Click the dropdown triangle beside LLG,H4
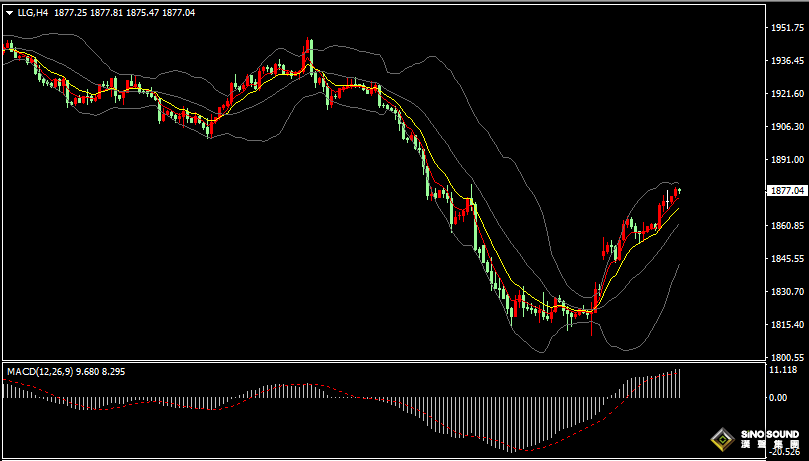 point(9,13)
